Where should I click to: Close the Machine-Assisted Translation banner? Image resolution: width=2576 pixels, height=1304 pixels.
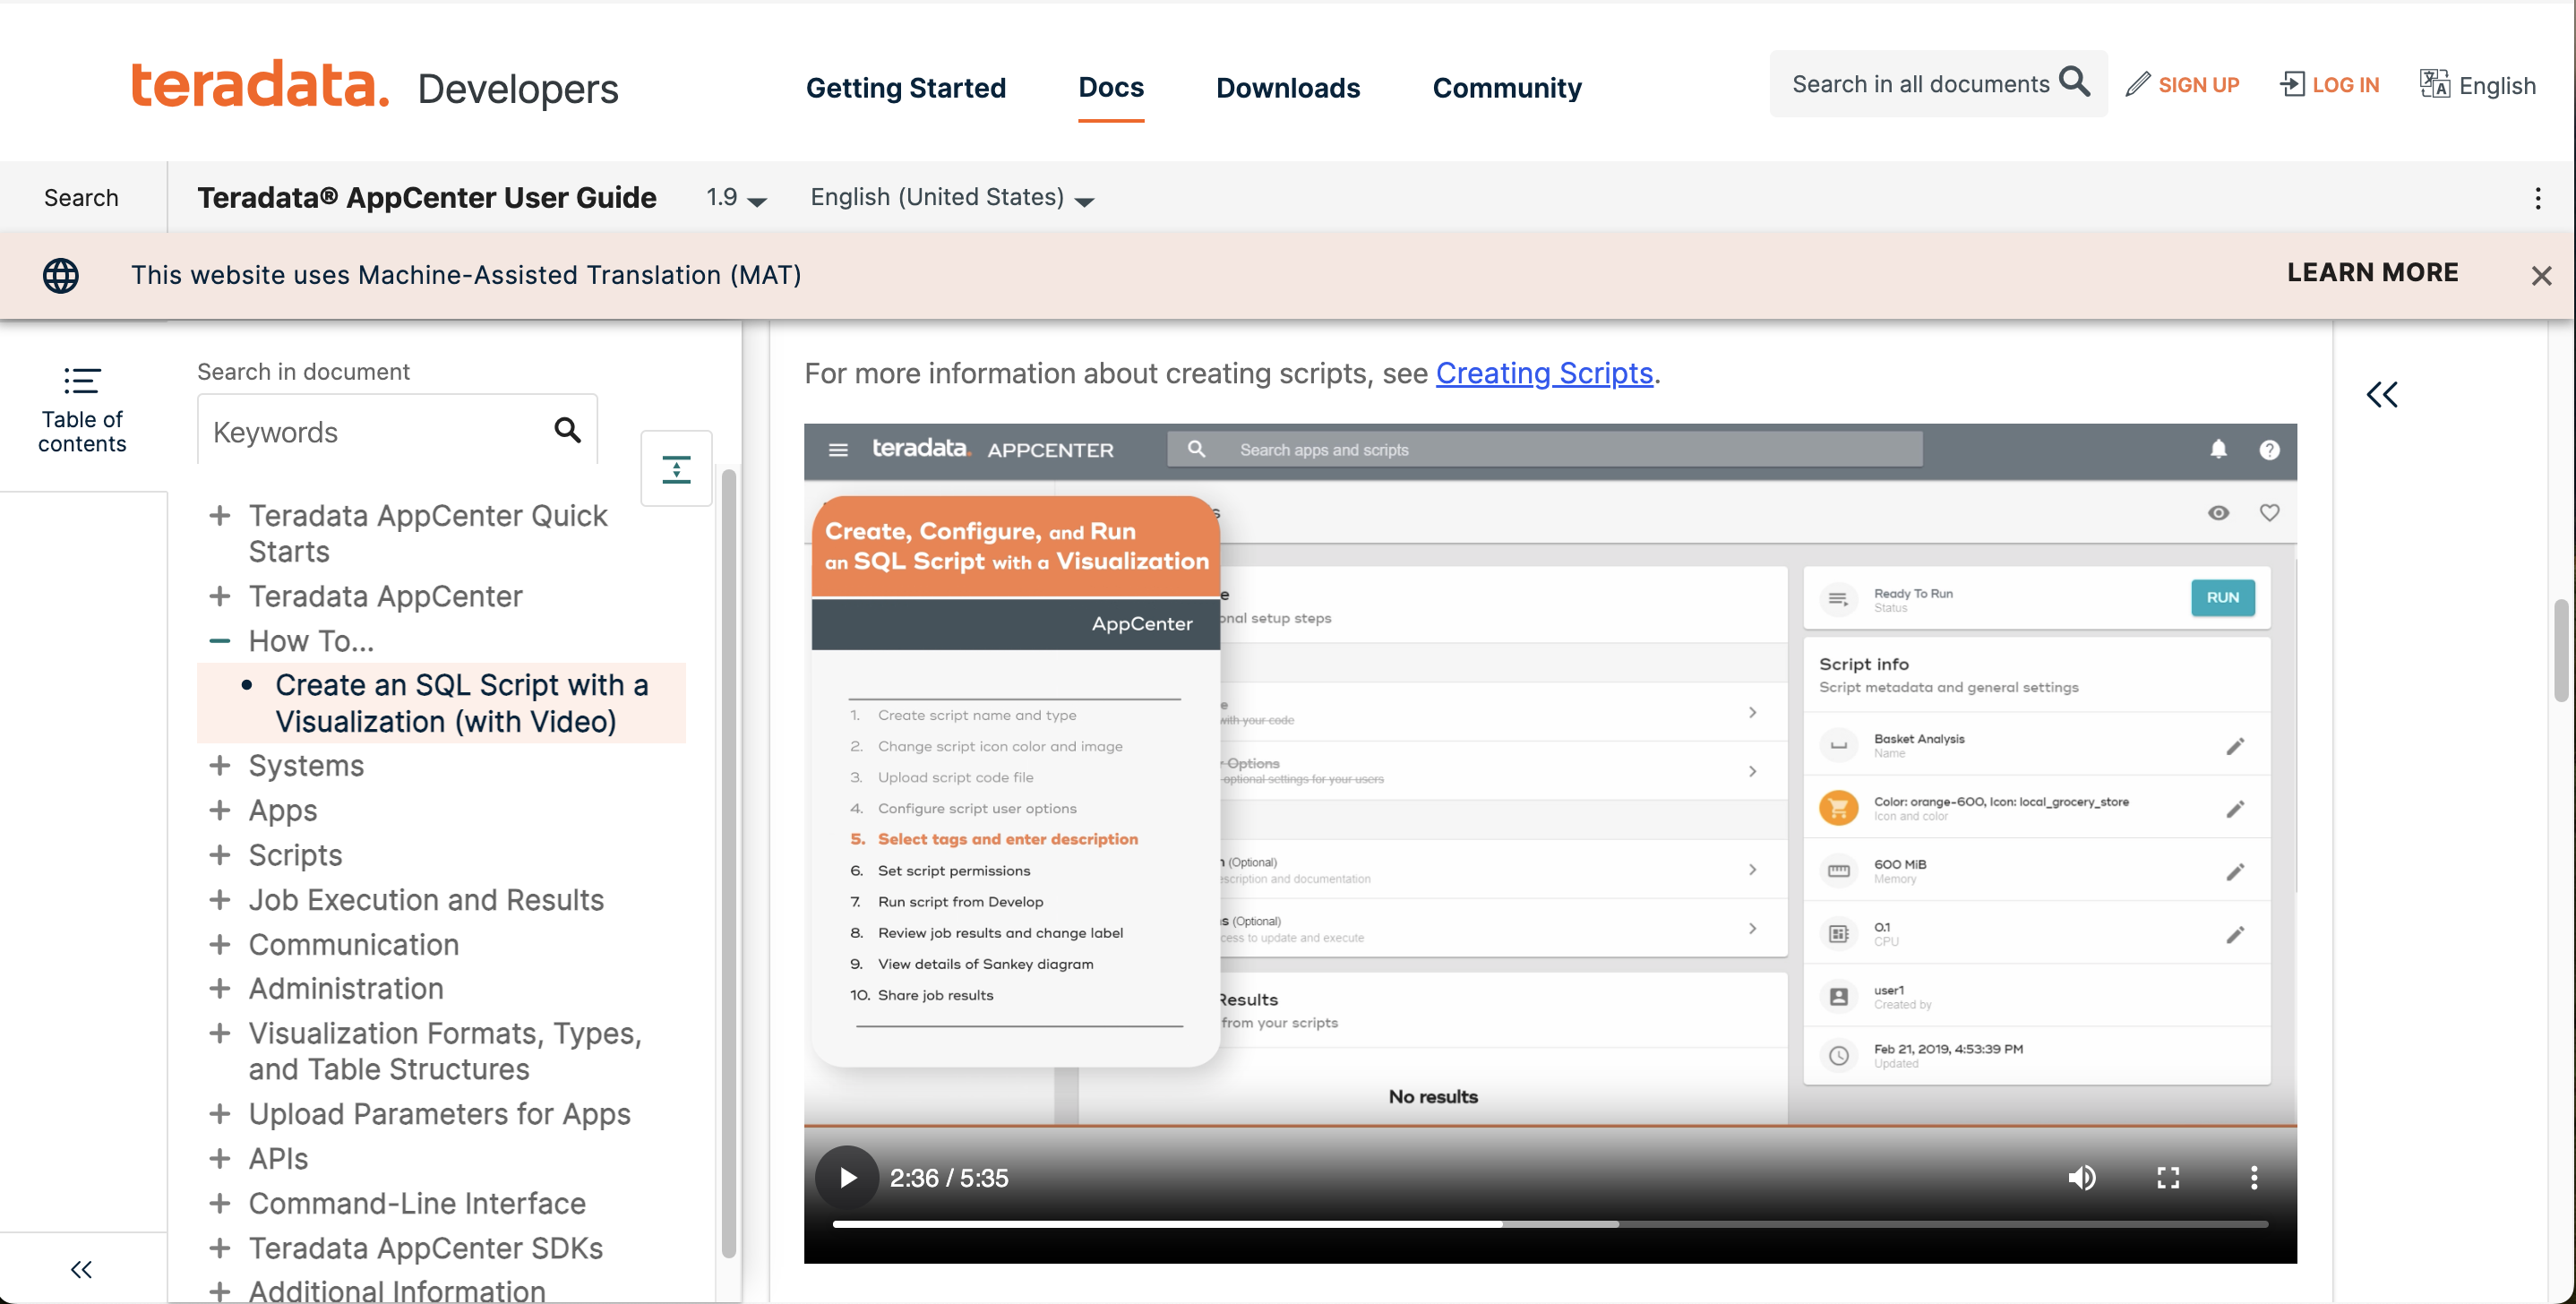pyautogui.click(x=2541, y=276)
